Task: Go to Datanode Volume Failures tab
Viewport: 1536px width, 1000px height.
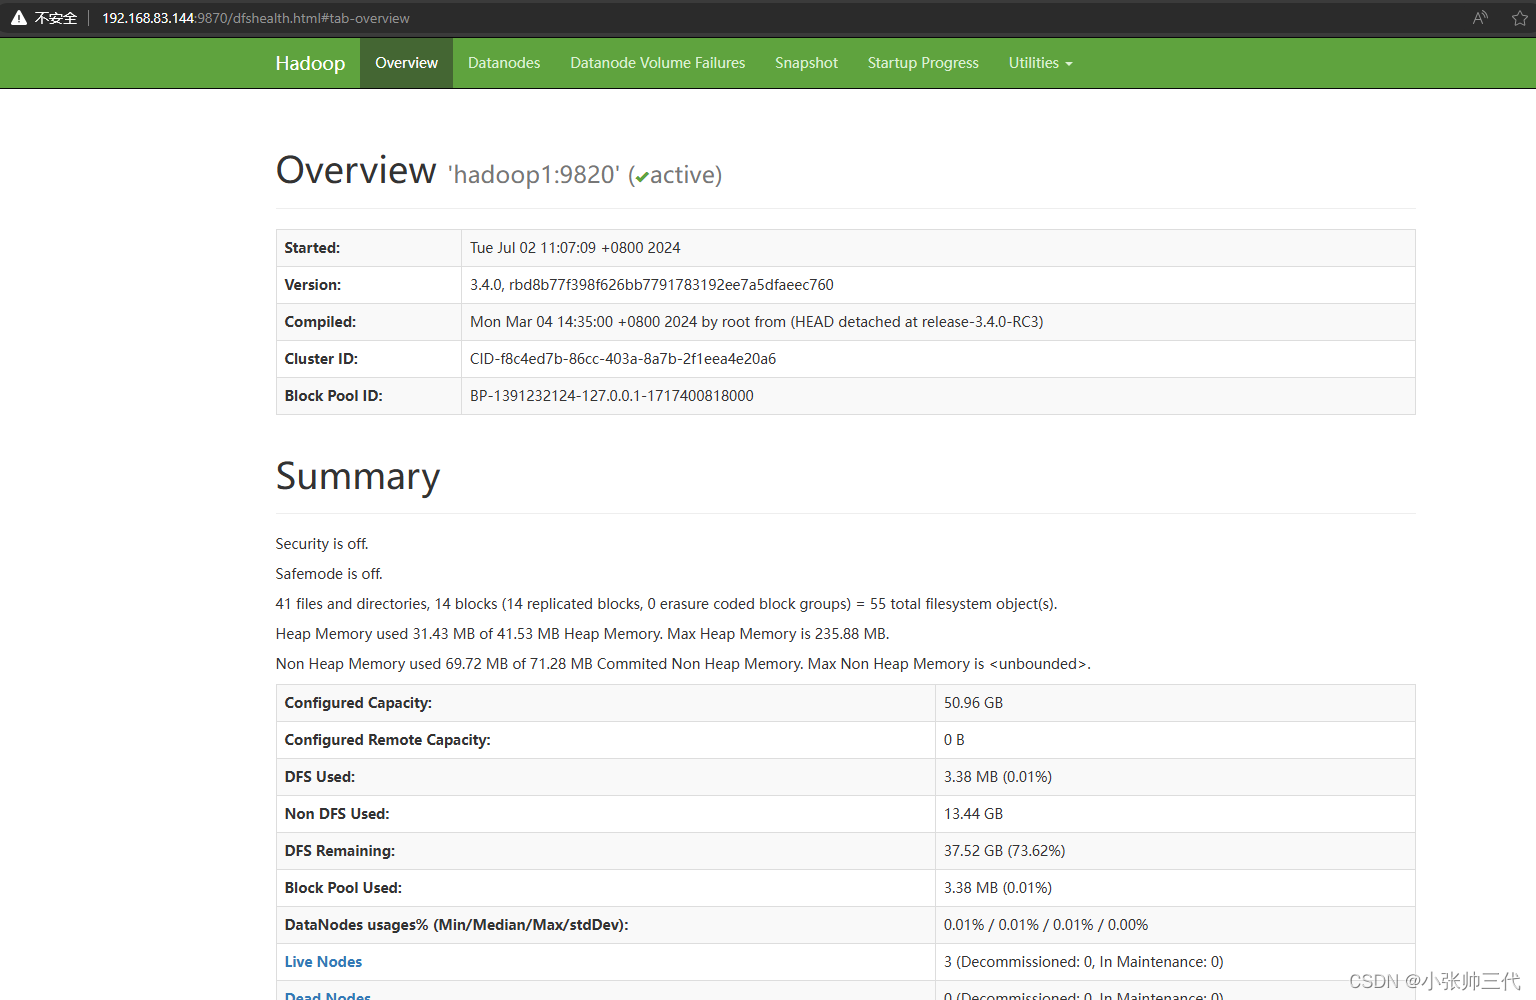Action: click(658, 63)
